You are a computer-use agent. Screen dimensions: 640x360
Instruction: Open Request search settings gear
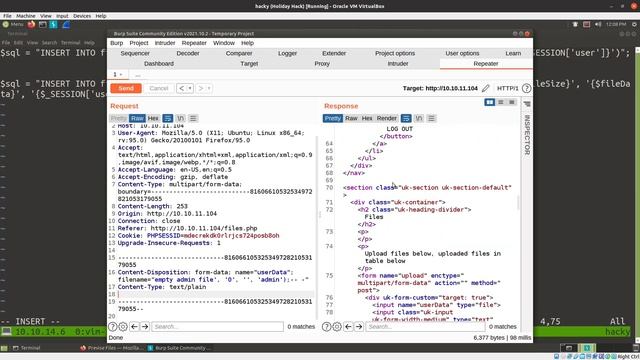point(123,327)
